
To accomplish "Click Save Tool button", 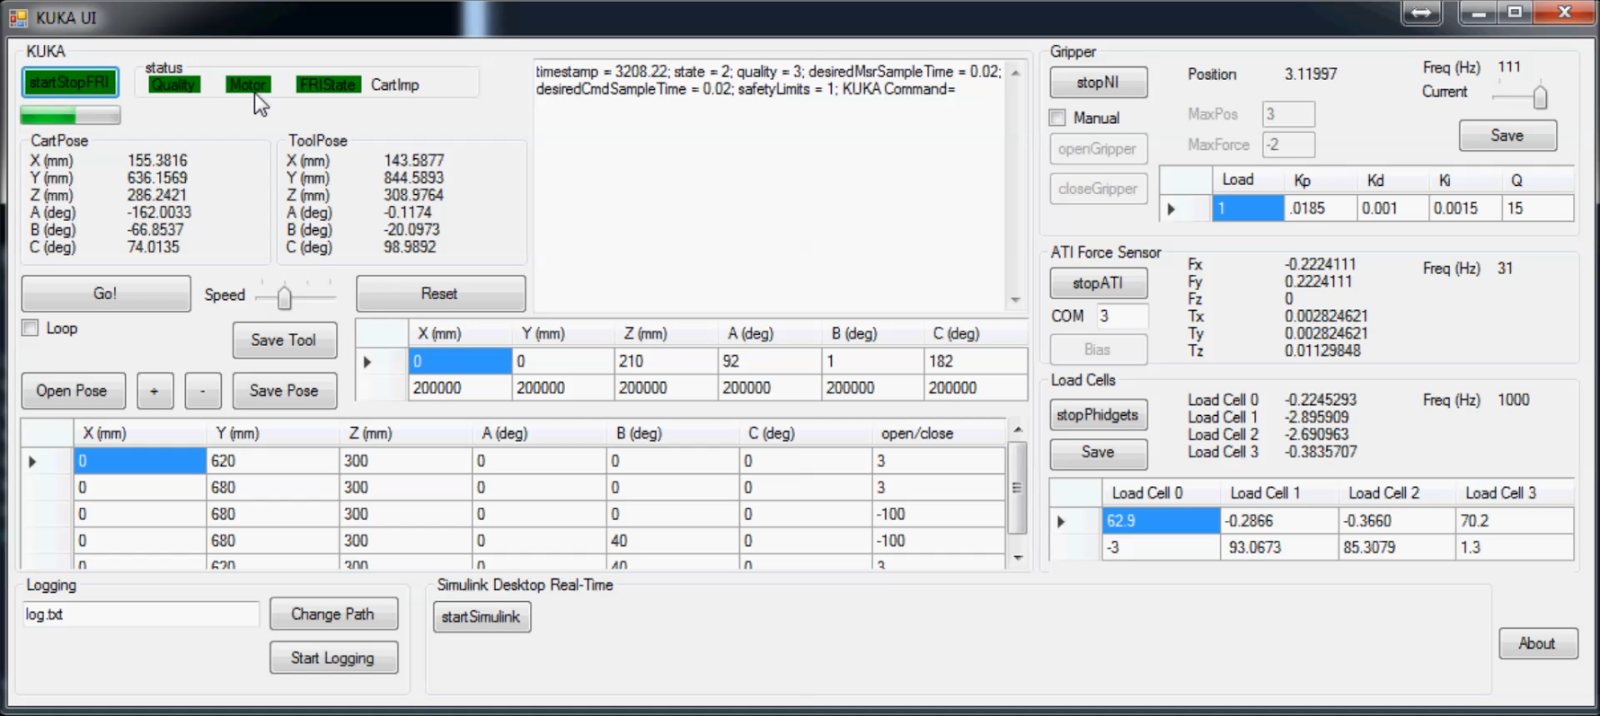I will click(284, 340).
